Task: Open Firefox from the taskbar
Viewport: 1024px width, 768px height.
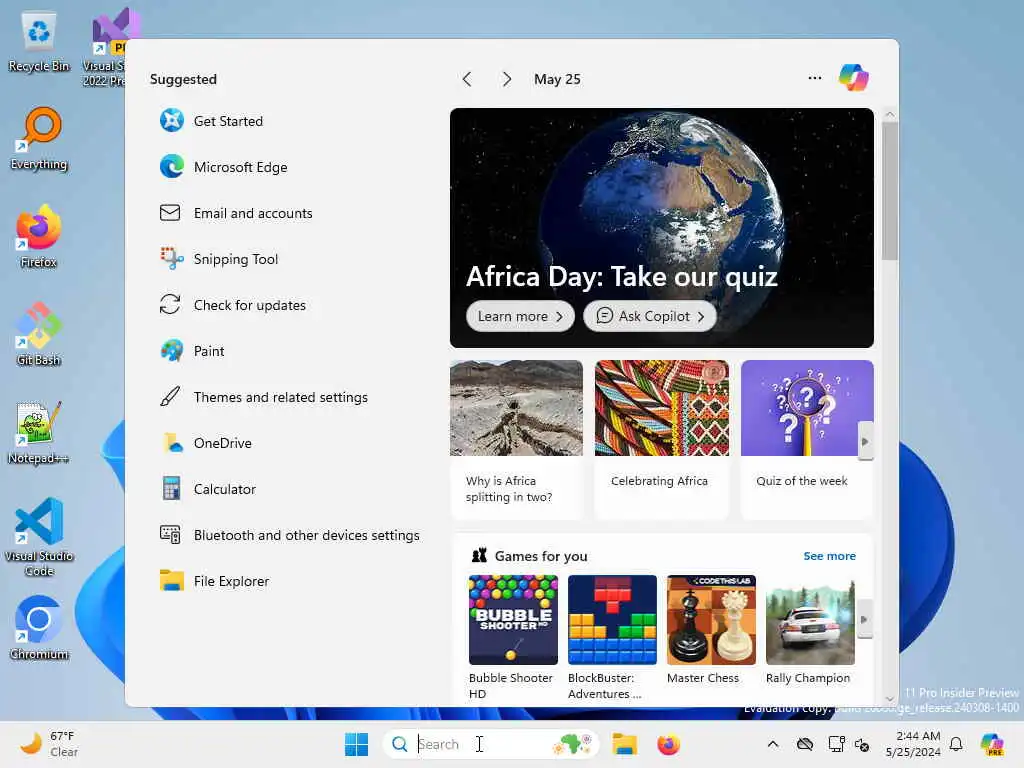Action: [x=669, y=744]
